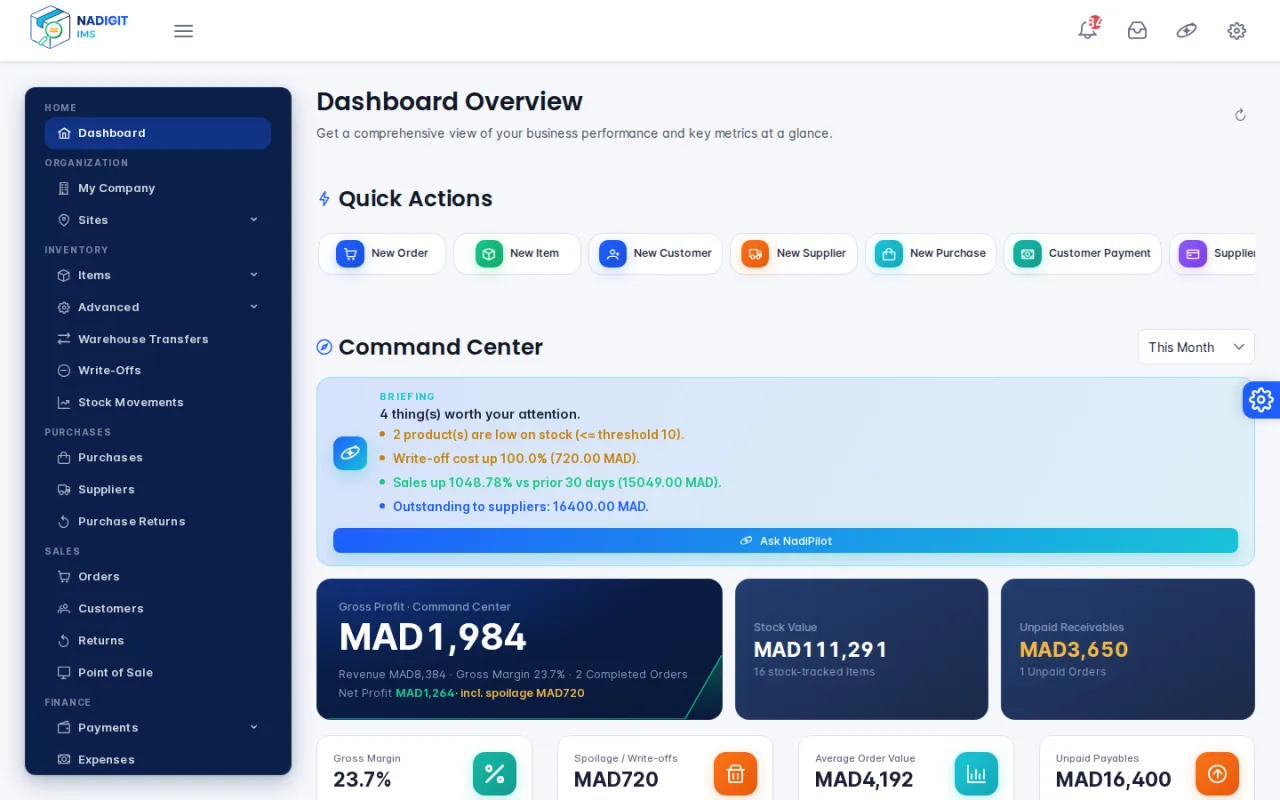This screenshot has width=1280, height=800.
Task: Expand the Payments submenu chevron
Action: pyautogui.click(x=254, y=727)
